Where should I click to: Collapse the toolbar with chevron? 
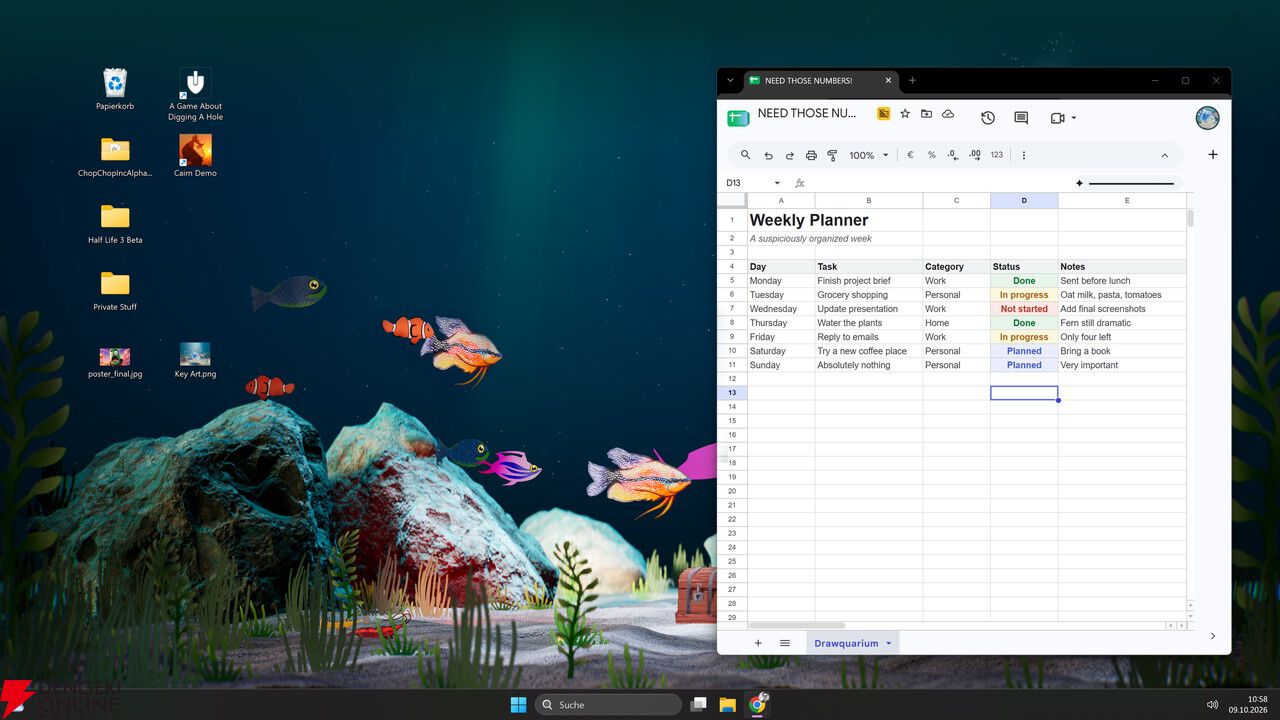[x=1164, y=155]
